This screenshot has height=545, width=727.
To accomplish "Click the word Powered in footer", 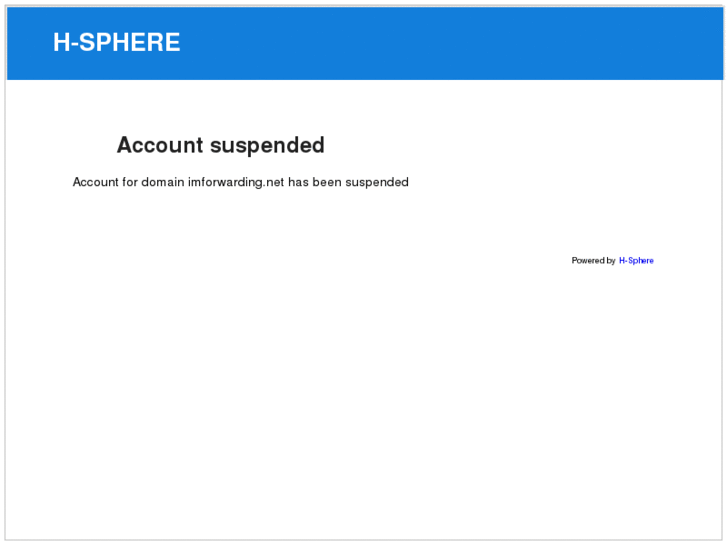I will click(588, 261).
